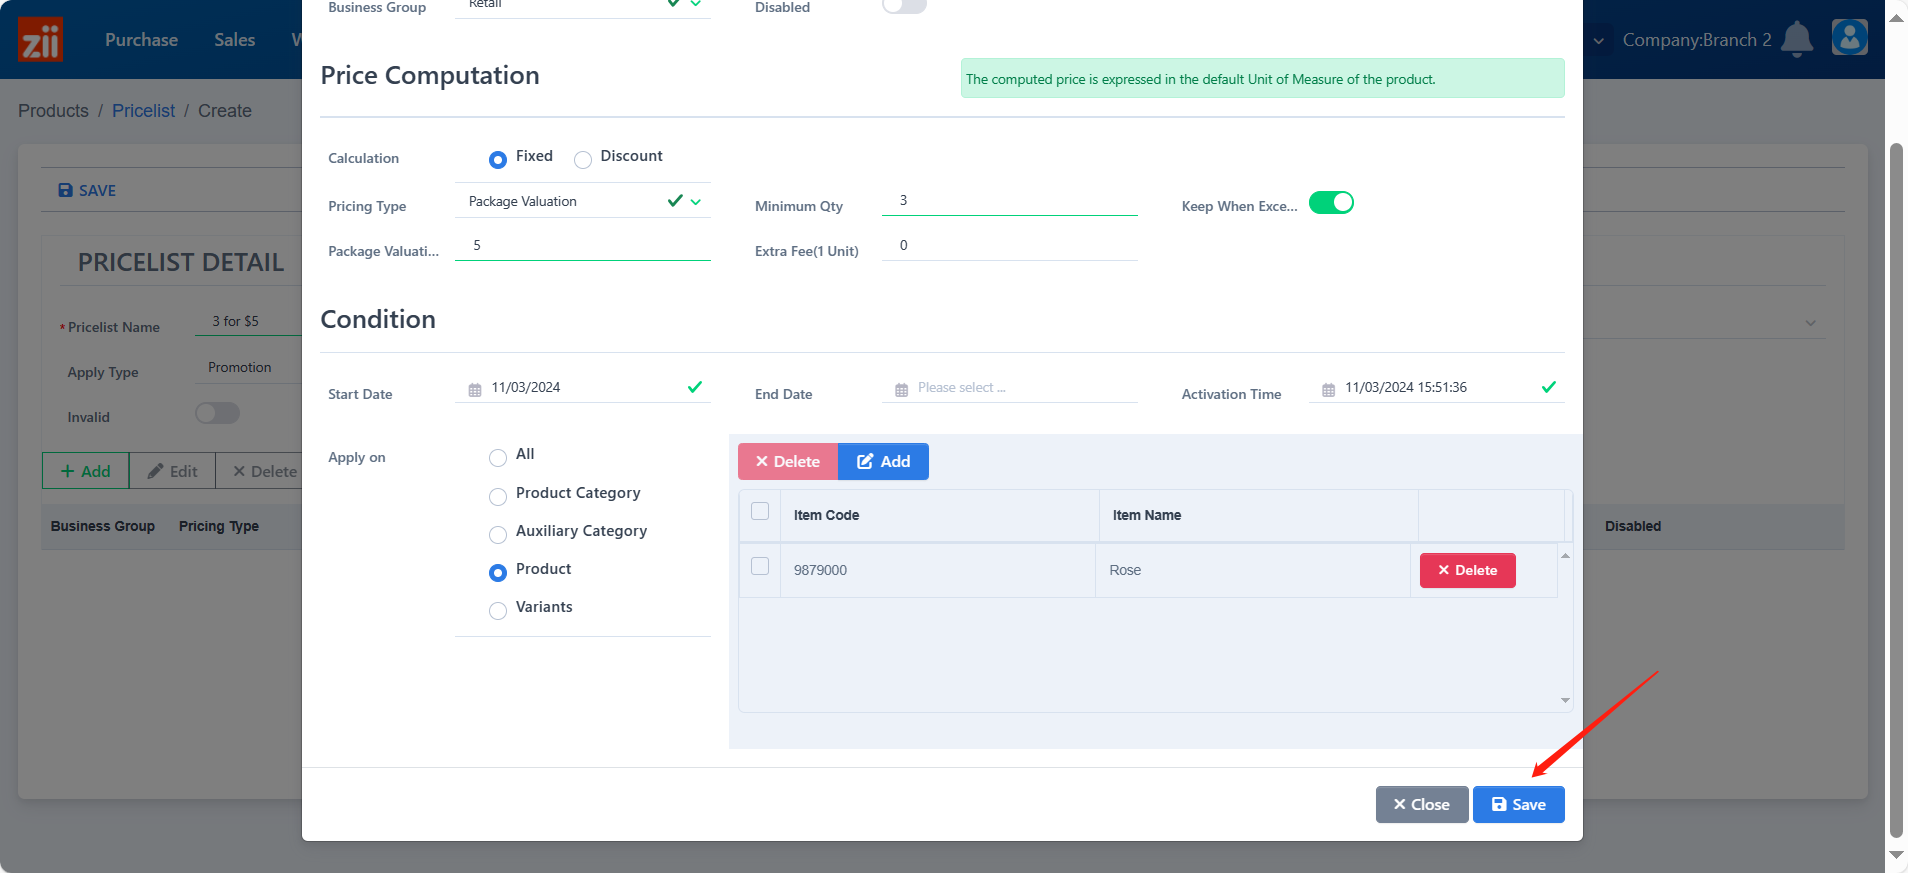Open the notifications bell icon
Viewport: 1908px width, 873px height.
1797,39
